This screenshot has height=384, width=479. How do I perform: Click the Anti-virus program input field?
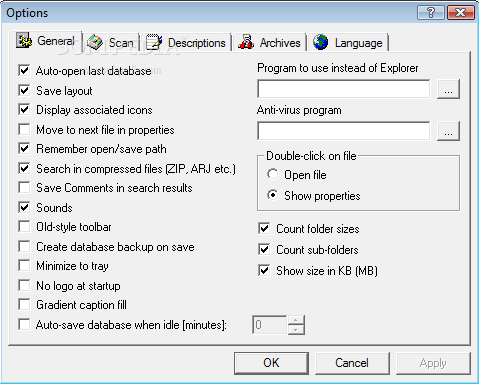tap(343, 131)
